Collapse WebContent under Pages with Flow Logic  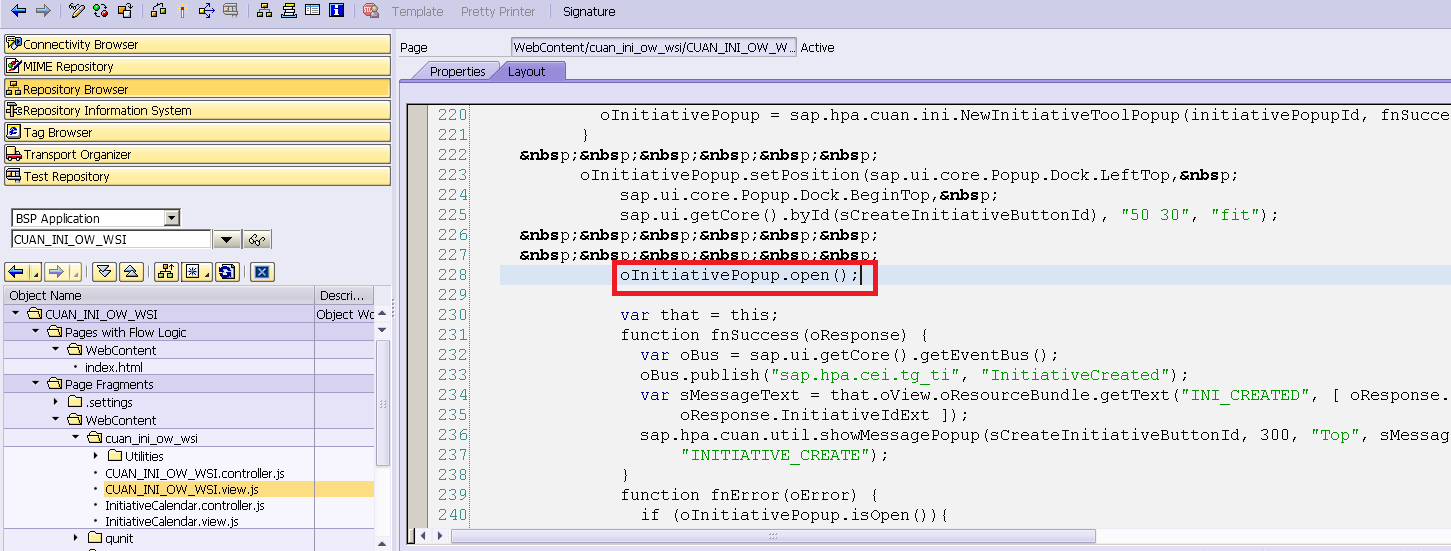pos(57,350)
